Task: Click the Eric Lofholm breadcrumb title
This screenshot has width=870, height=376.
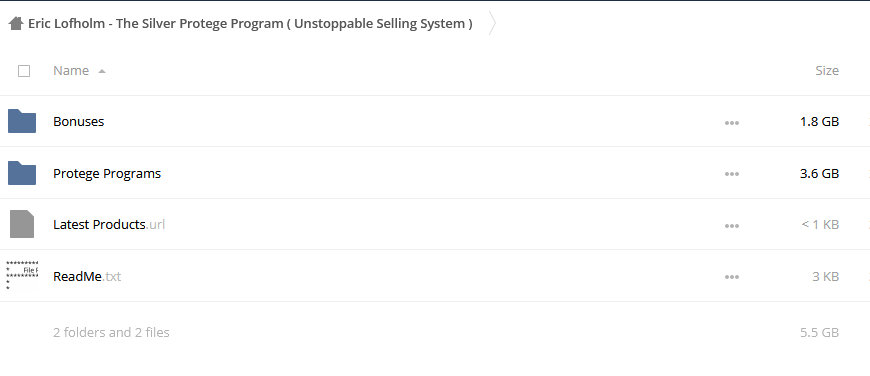Action: [x=250, y=24]
